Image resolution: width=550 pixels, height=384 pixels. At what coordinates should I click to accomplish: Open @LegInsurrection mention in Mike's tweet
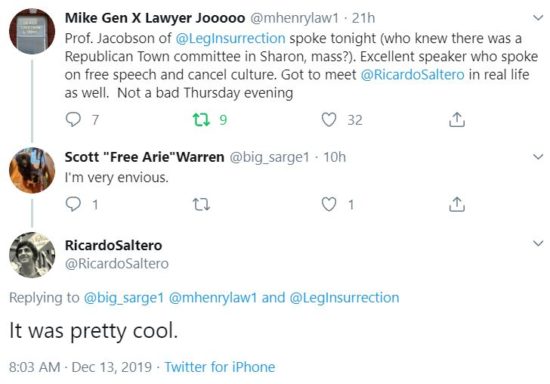click(x=230, y=38)
